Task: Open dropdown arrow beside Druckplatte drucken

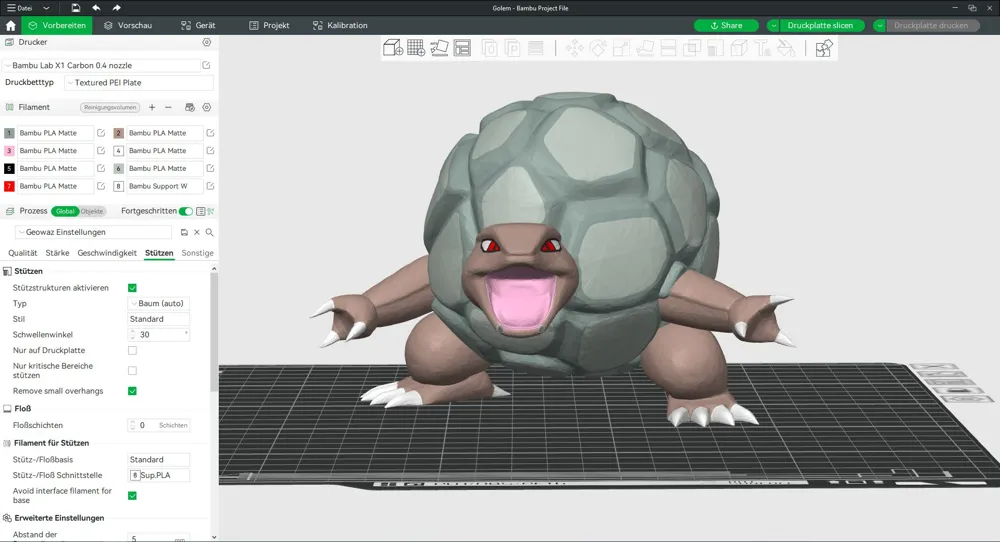Action: (879, 26)
